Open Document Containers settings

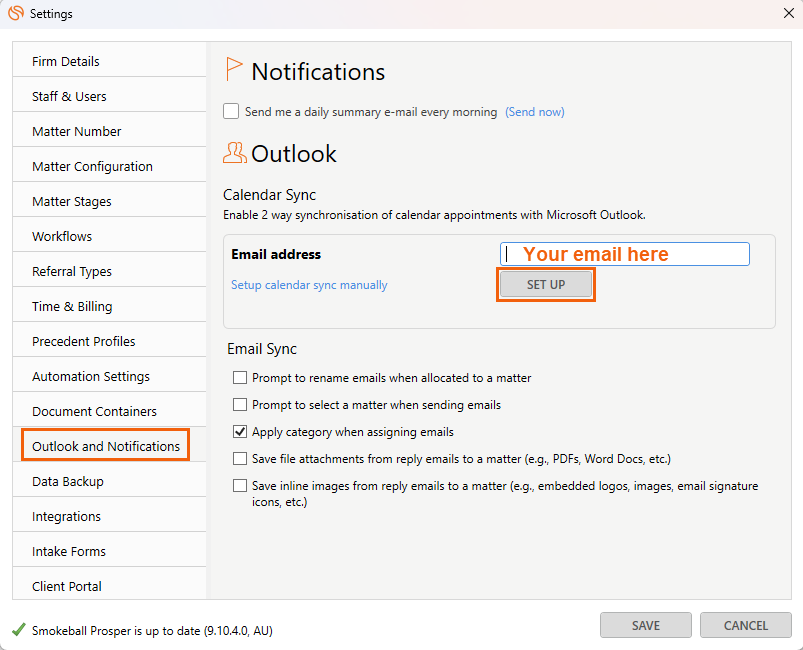[x=110, y=411]
